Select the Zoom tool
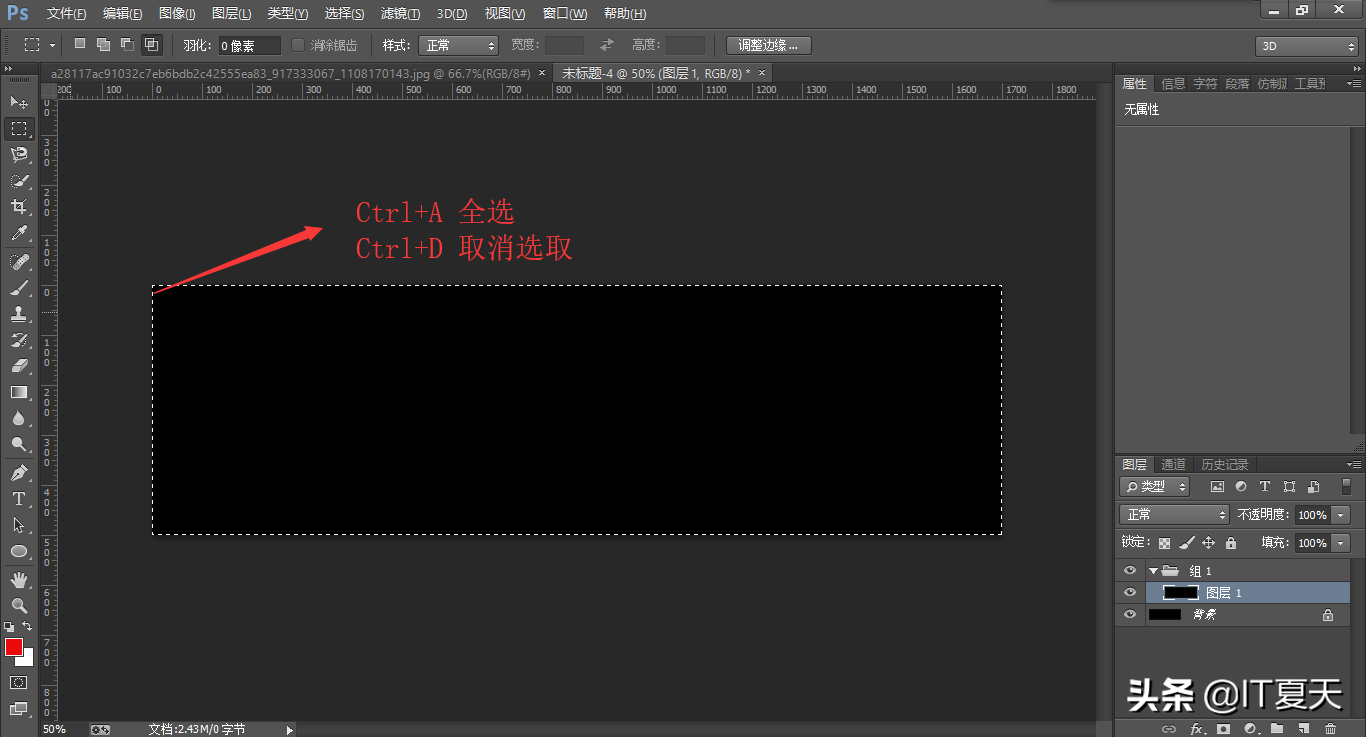Image resolution: width=1366 pixels, height=737 pixels. [x=18, y=605]
